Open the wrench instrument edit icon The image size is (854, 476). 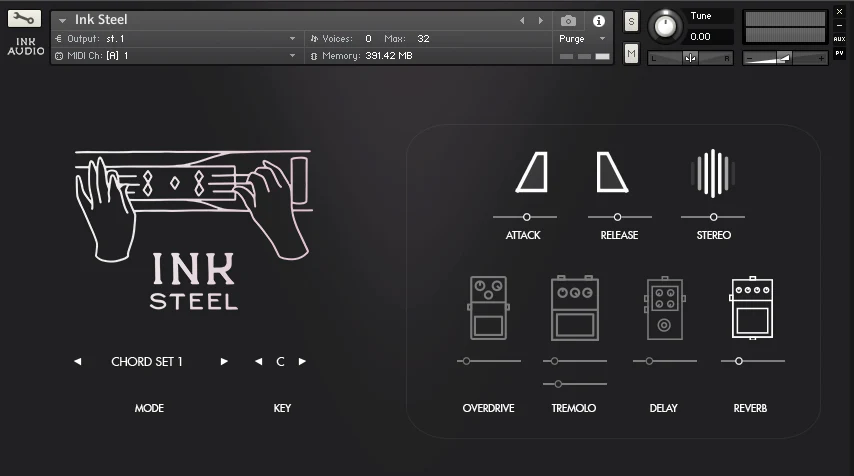tap(24, 19)
